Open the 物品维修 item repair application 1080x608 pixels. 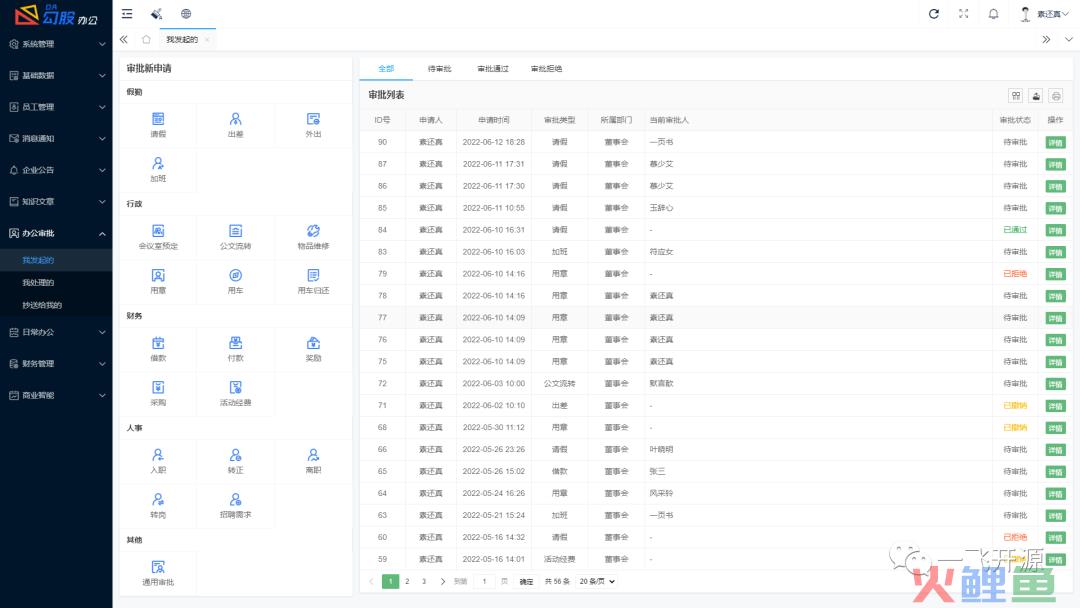(x=313, y=237)
